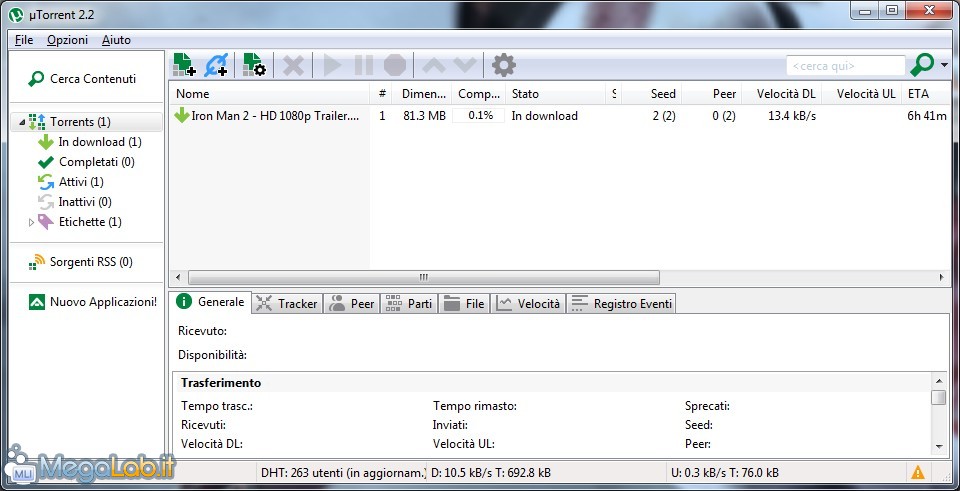Click the Move Down queue arrow
This screenshot has height=491, width=960.
click(x=465, y=64)
